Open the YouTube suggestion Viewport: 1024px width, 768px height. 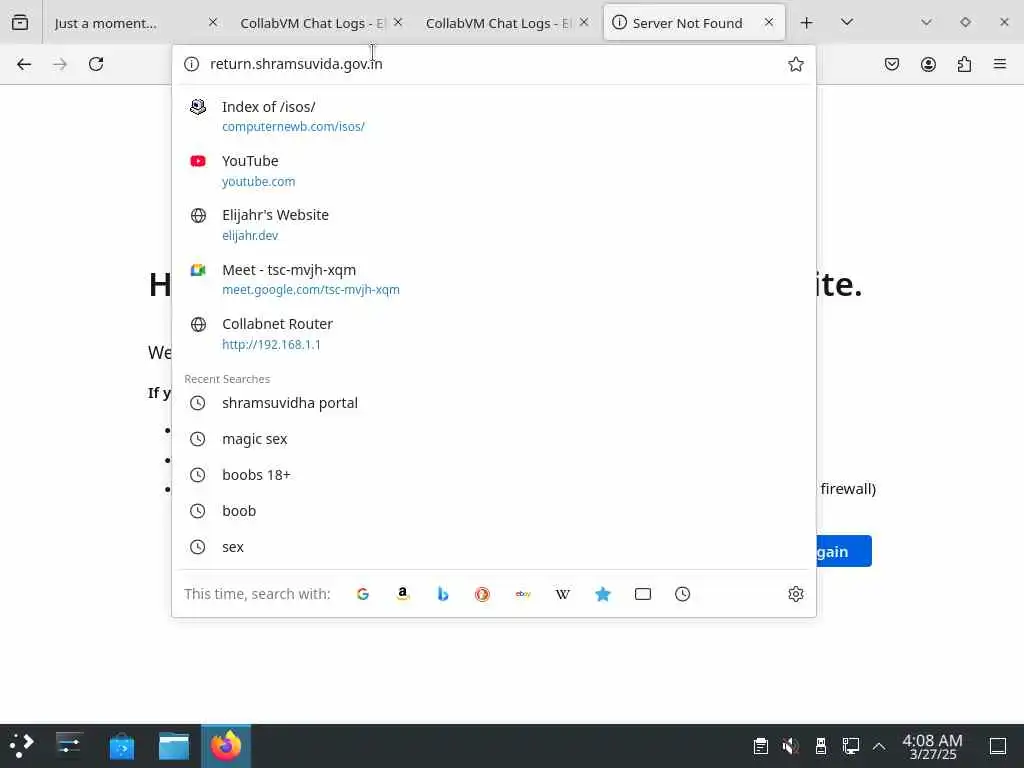[494, 170]
